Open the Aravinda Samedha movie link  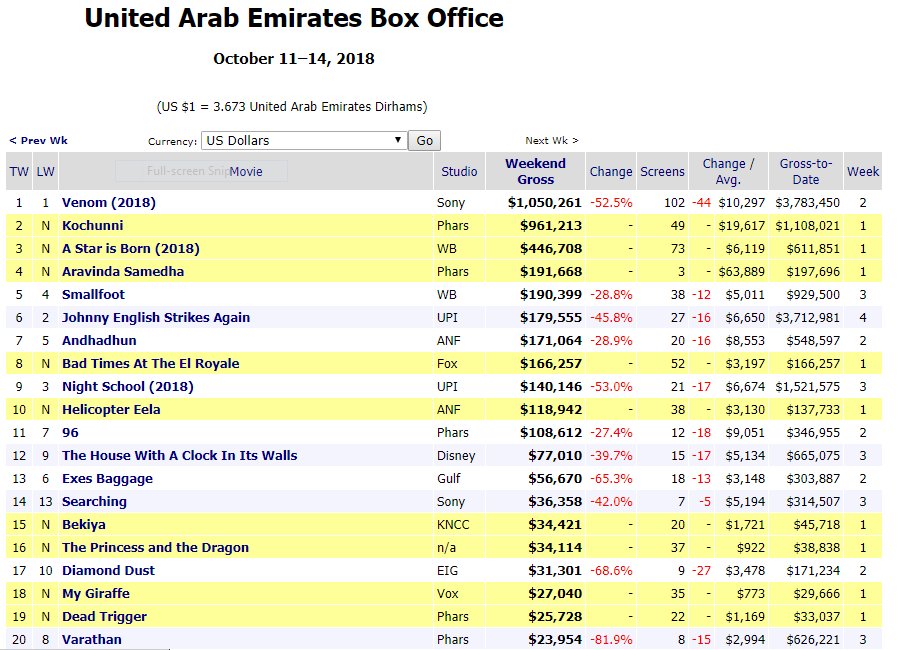(123, 272)
